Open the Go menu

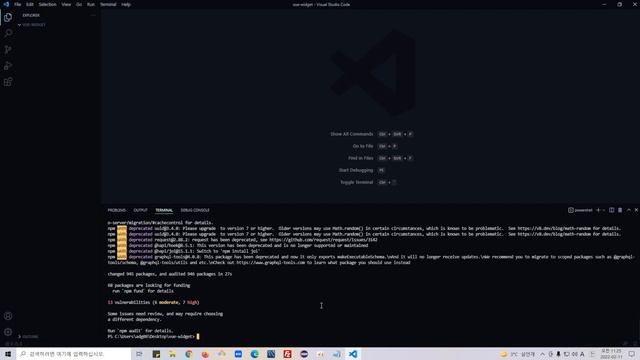pyautogui.click(x=79, y=4)
